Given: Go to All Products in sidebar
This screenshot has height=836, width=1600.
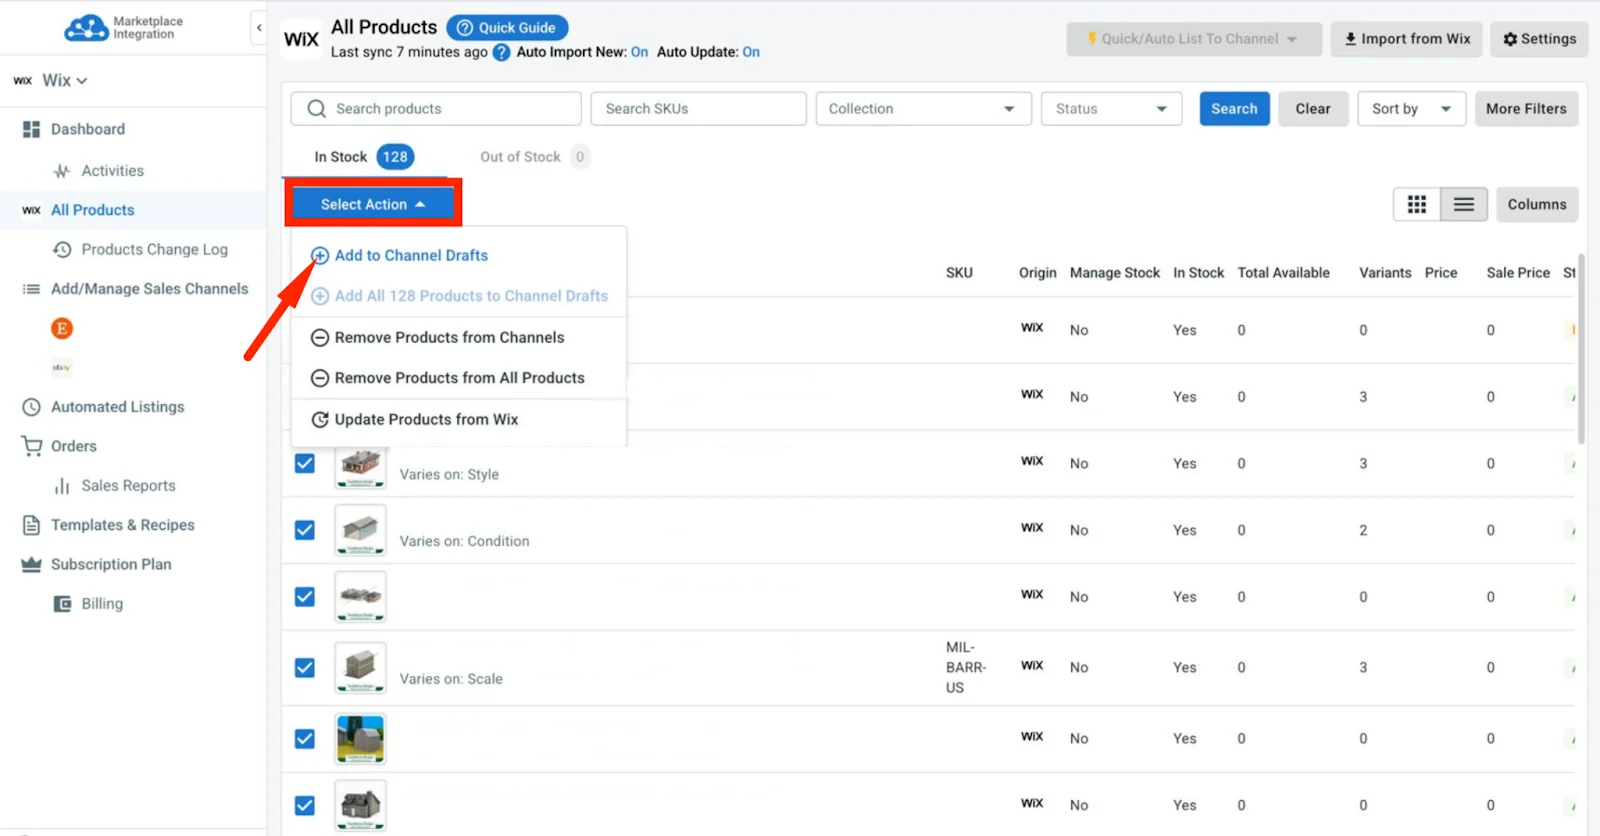Looking at the screenshot, I should [x=93, y=210].
